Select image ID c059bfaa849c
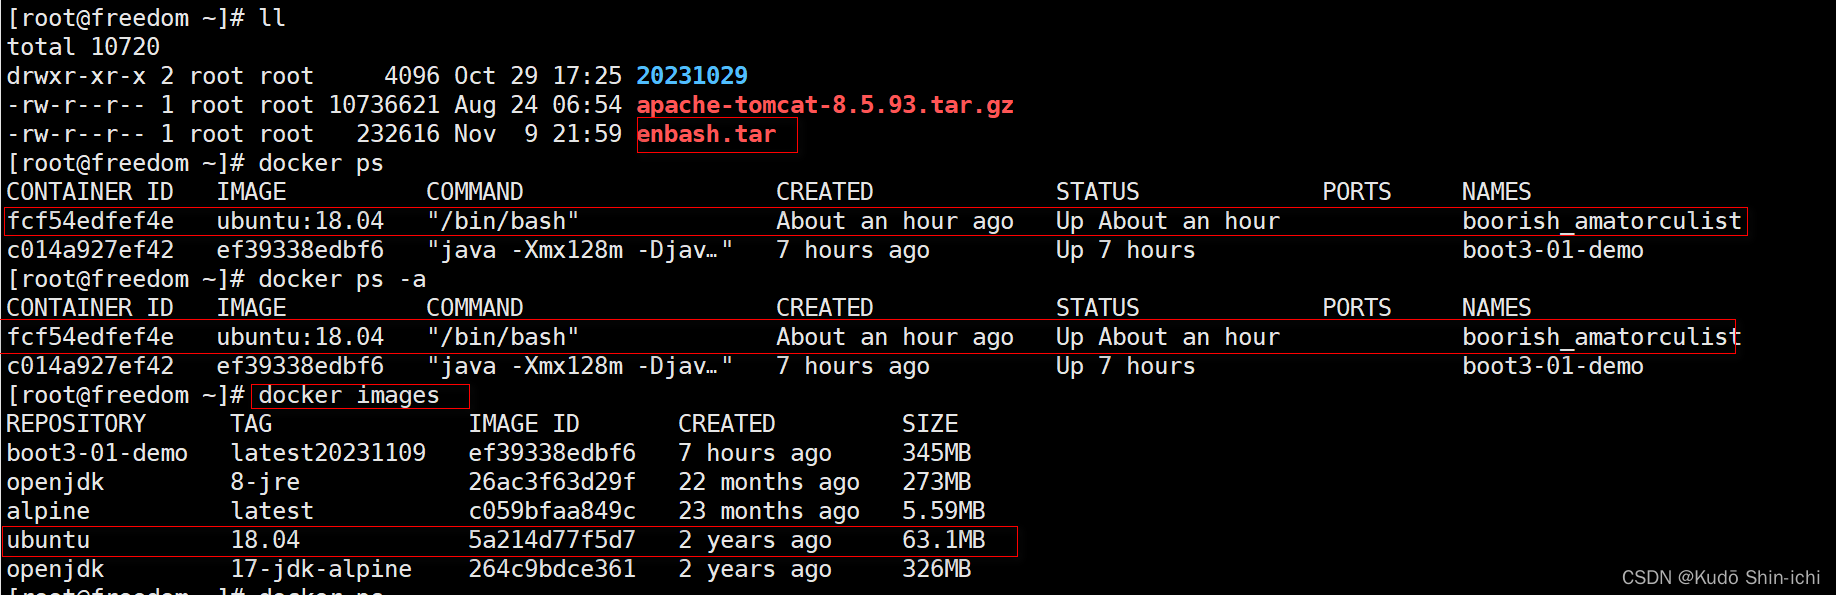 coord(551,511)
